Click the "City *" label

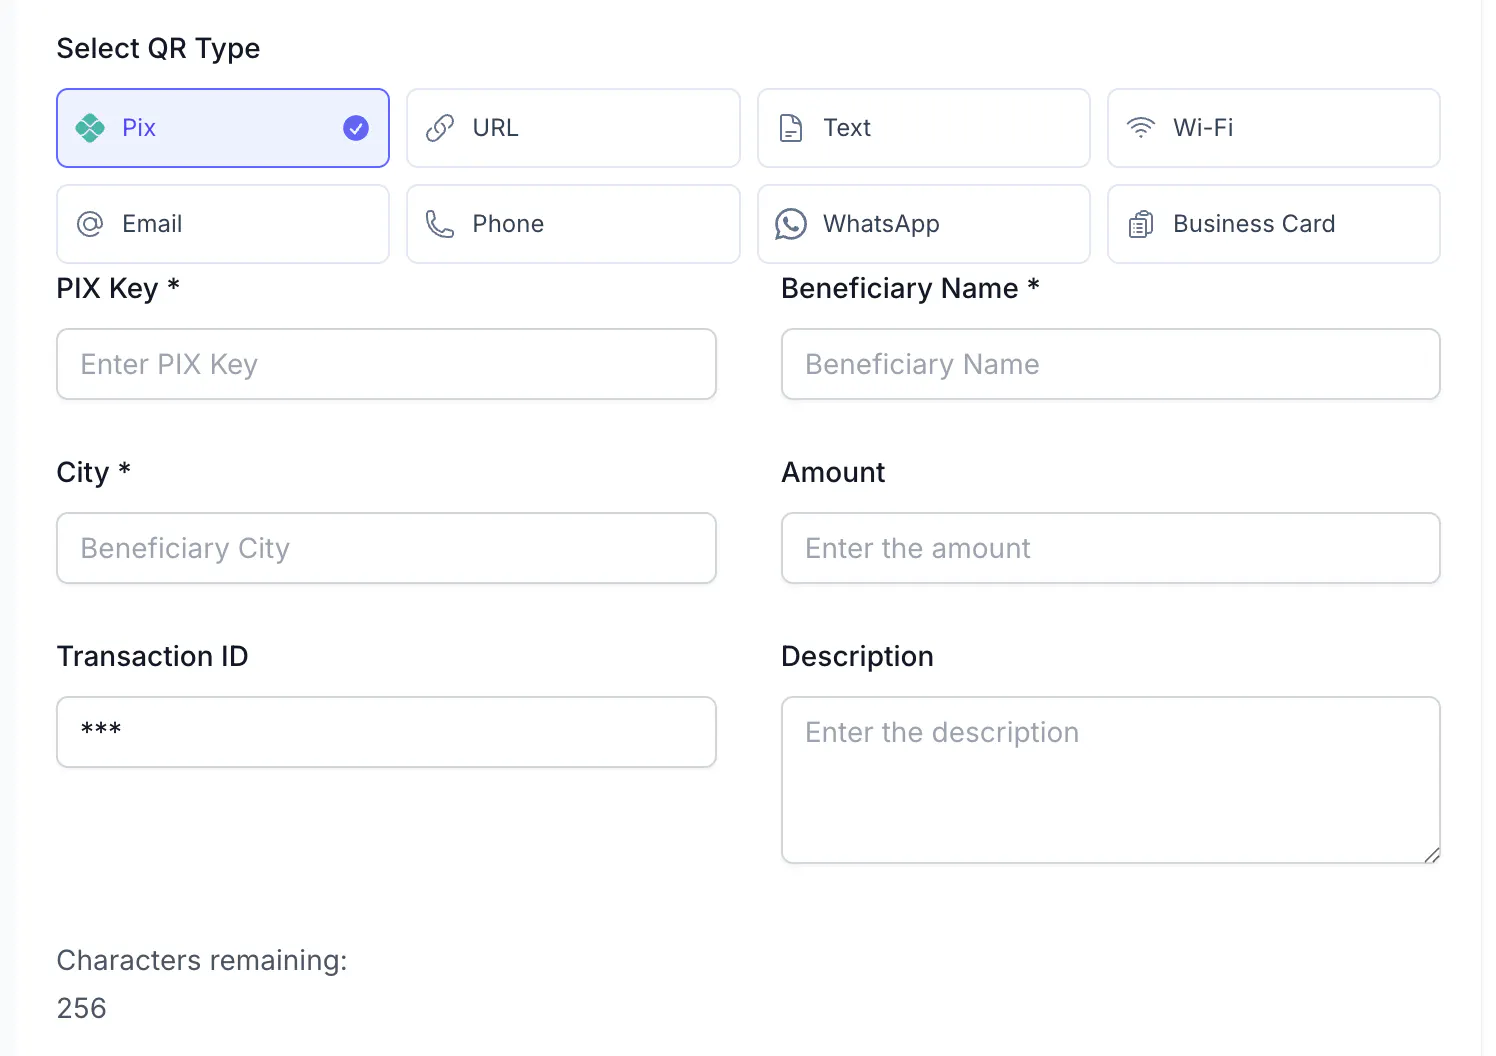(94, 472)
